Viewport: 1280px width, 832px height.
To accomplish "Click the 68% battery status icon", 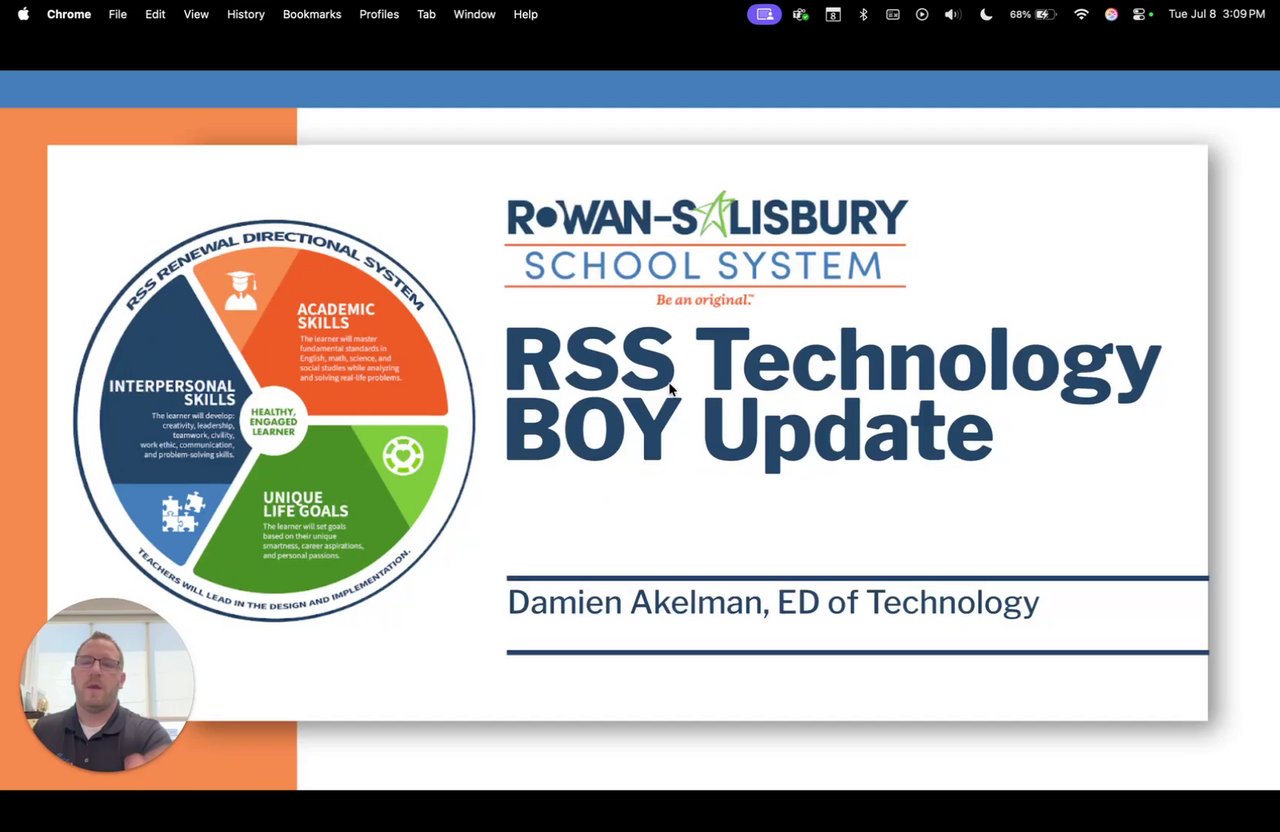I will tap(1034, 14).
